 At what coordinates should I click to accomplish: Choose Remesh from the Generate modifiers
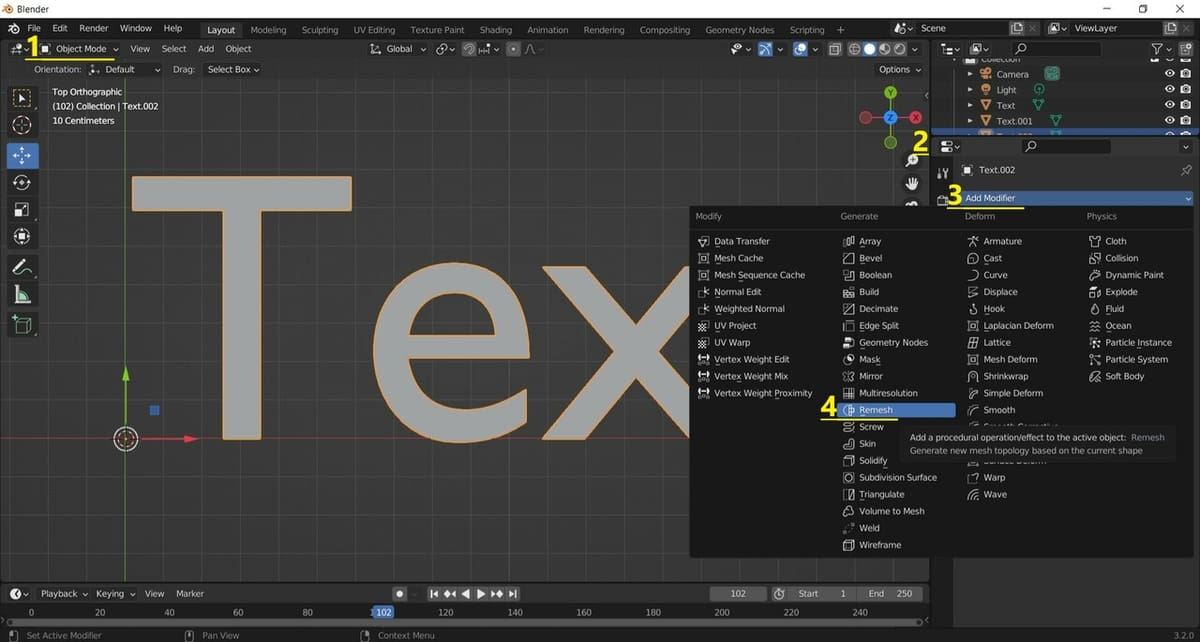(x=897, y=410)
